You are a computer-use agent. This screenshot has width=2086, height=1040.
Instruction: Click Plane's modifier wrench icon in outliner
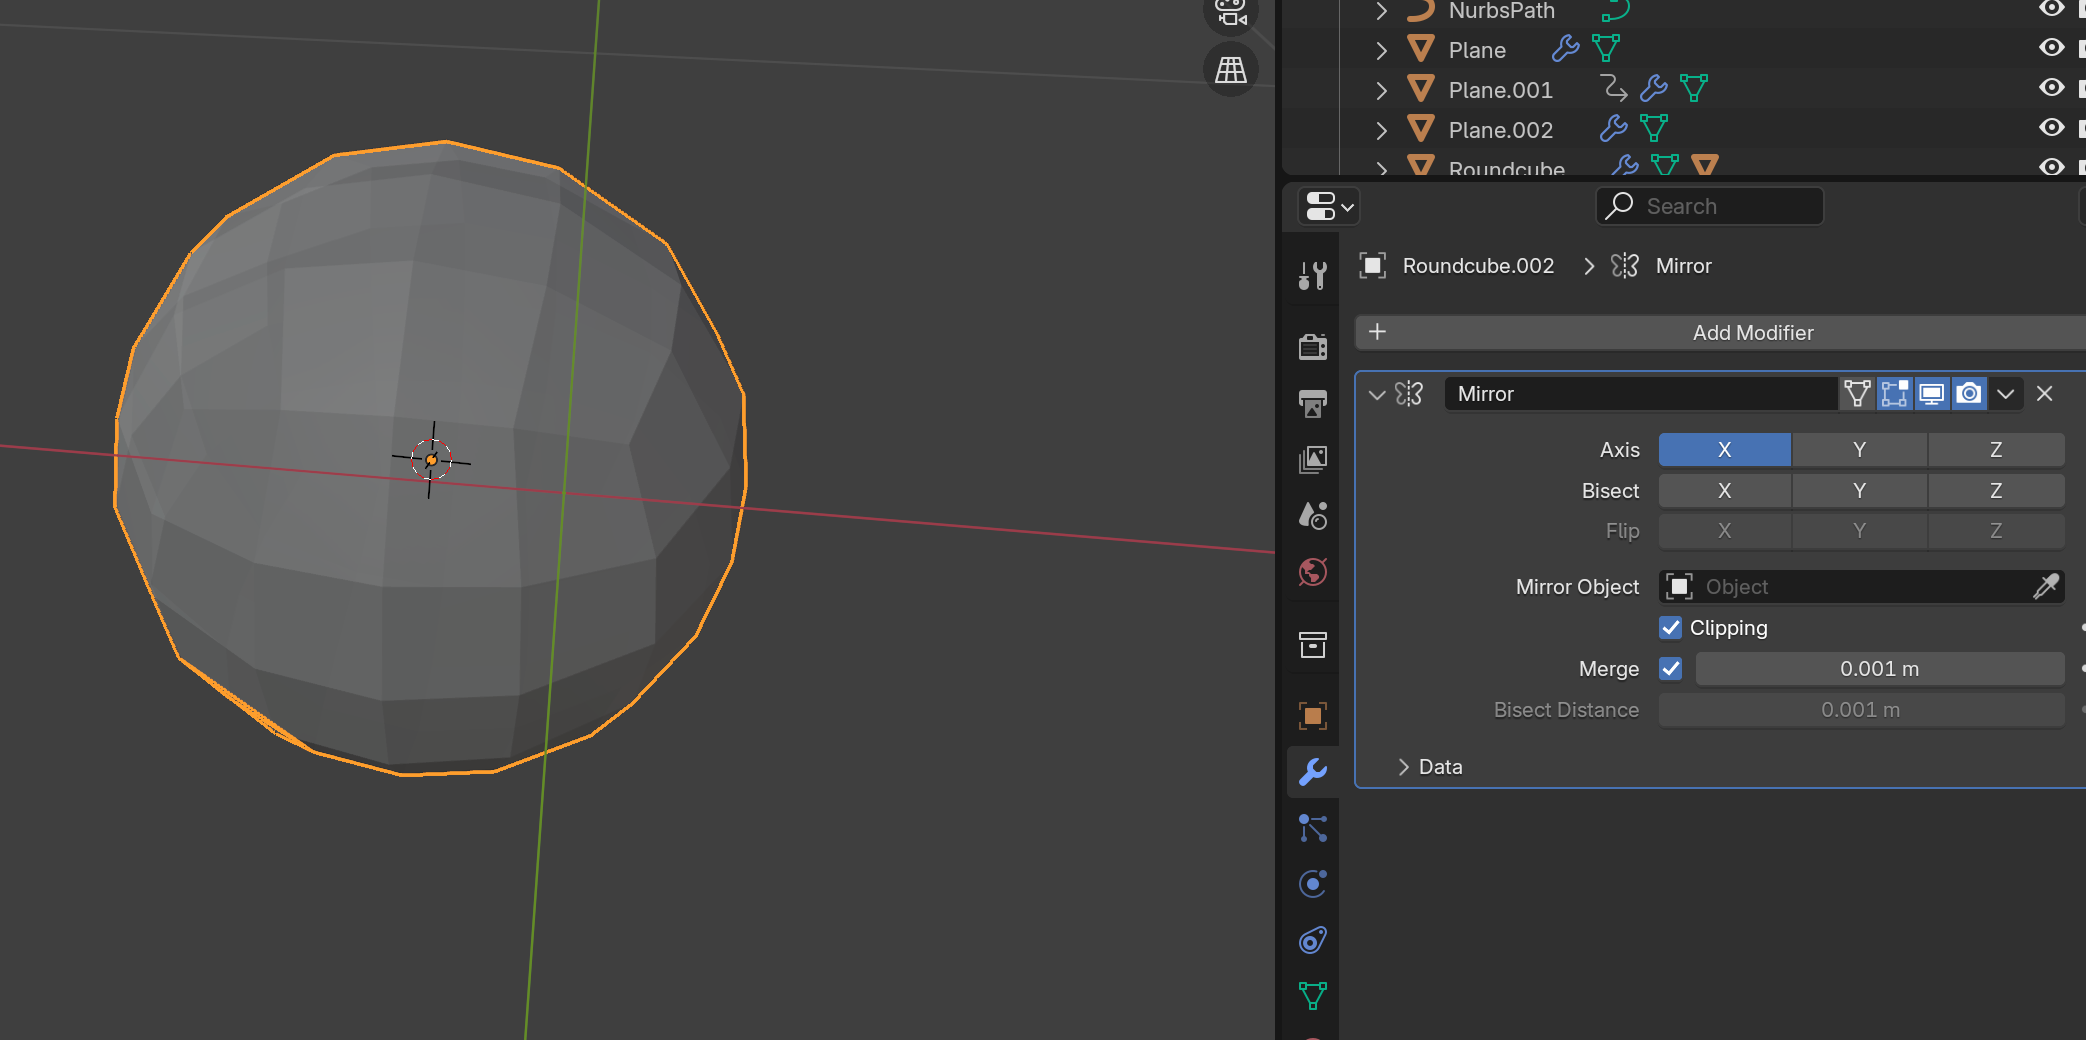[x=1565, y=48]
